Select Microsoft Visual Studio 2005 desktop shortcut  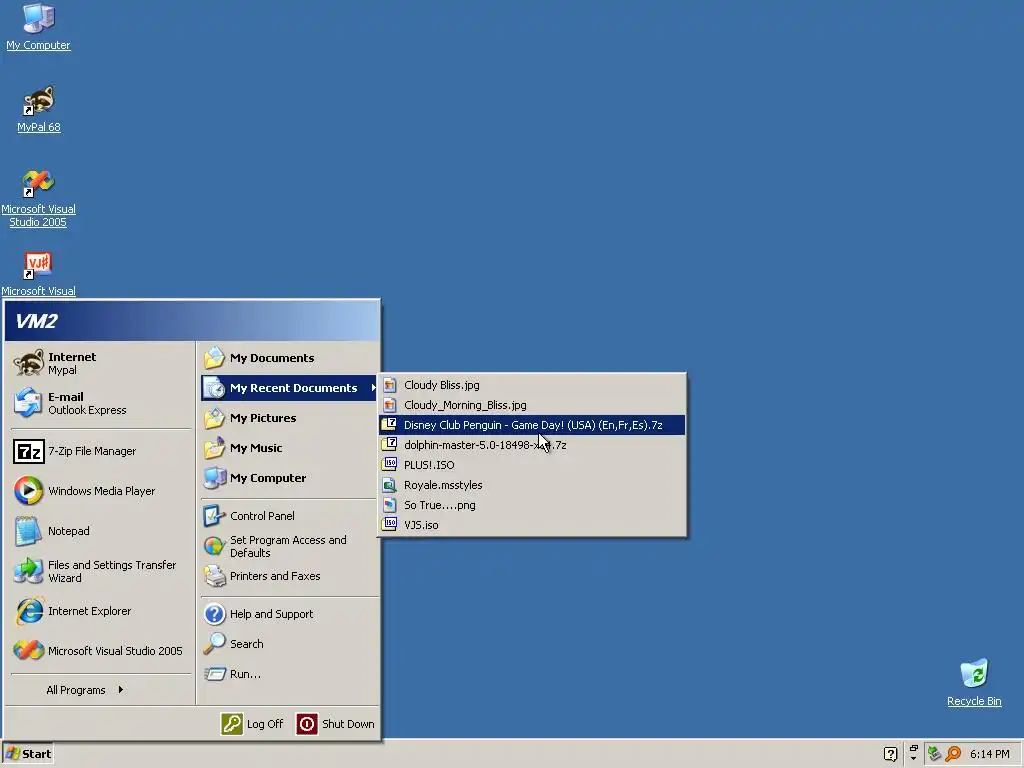(x=39, y=198)
